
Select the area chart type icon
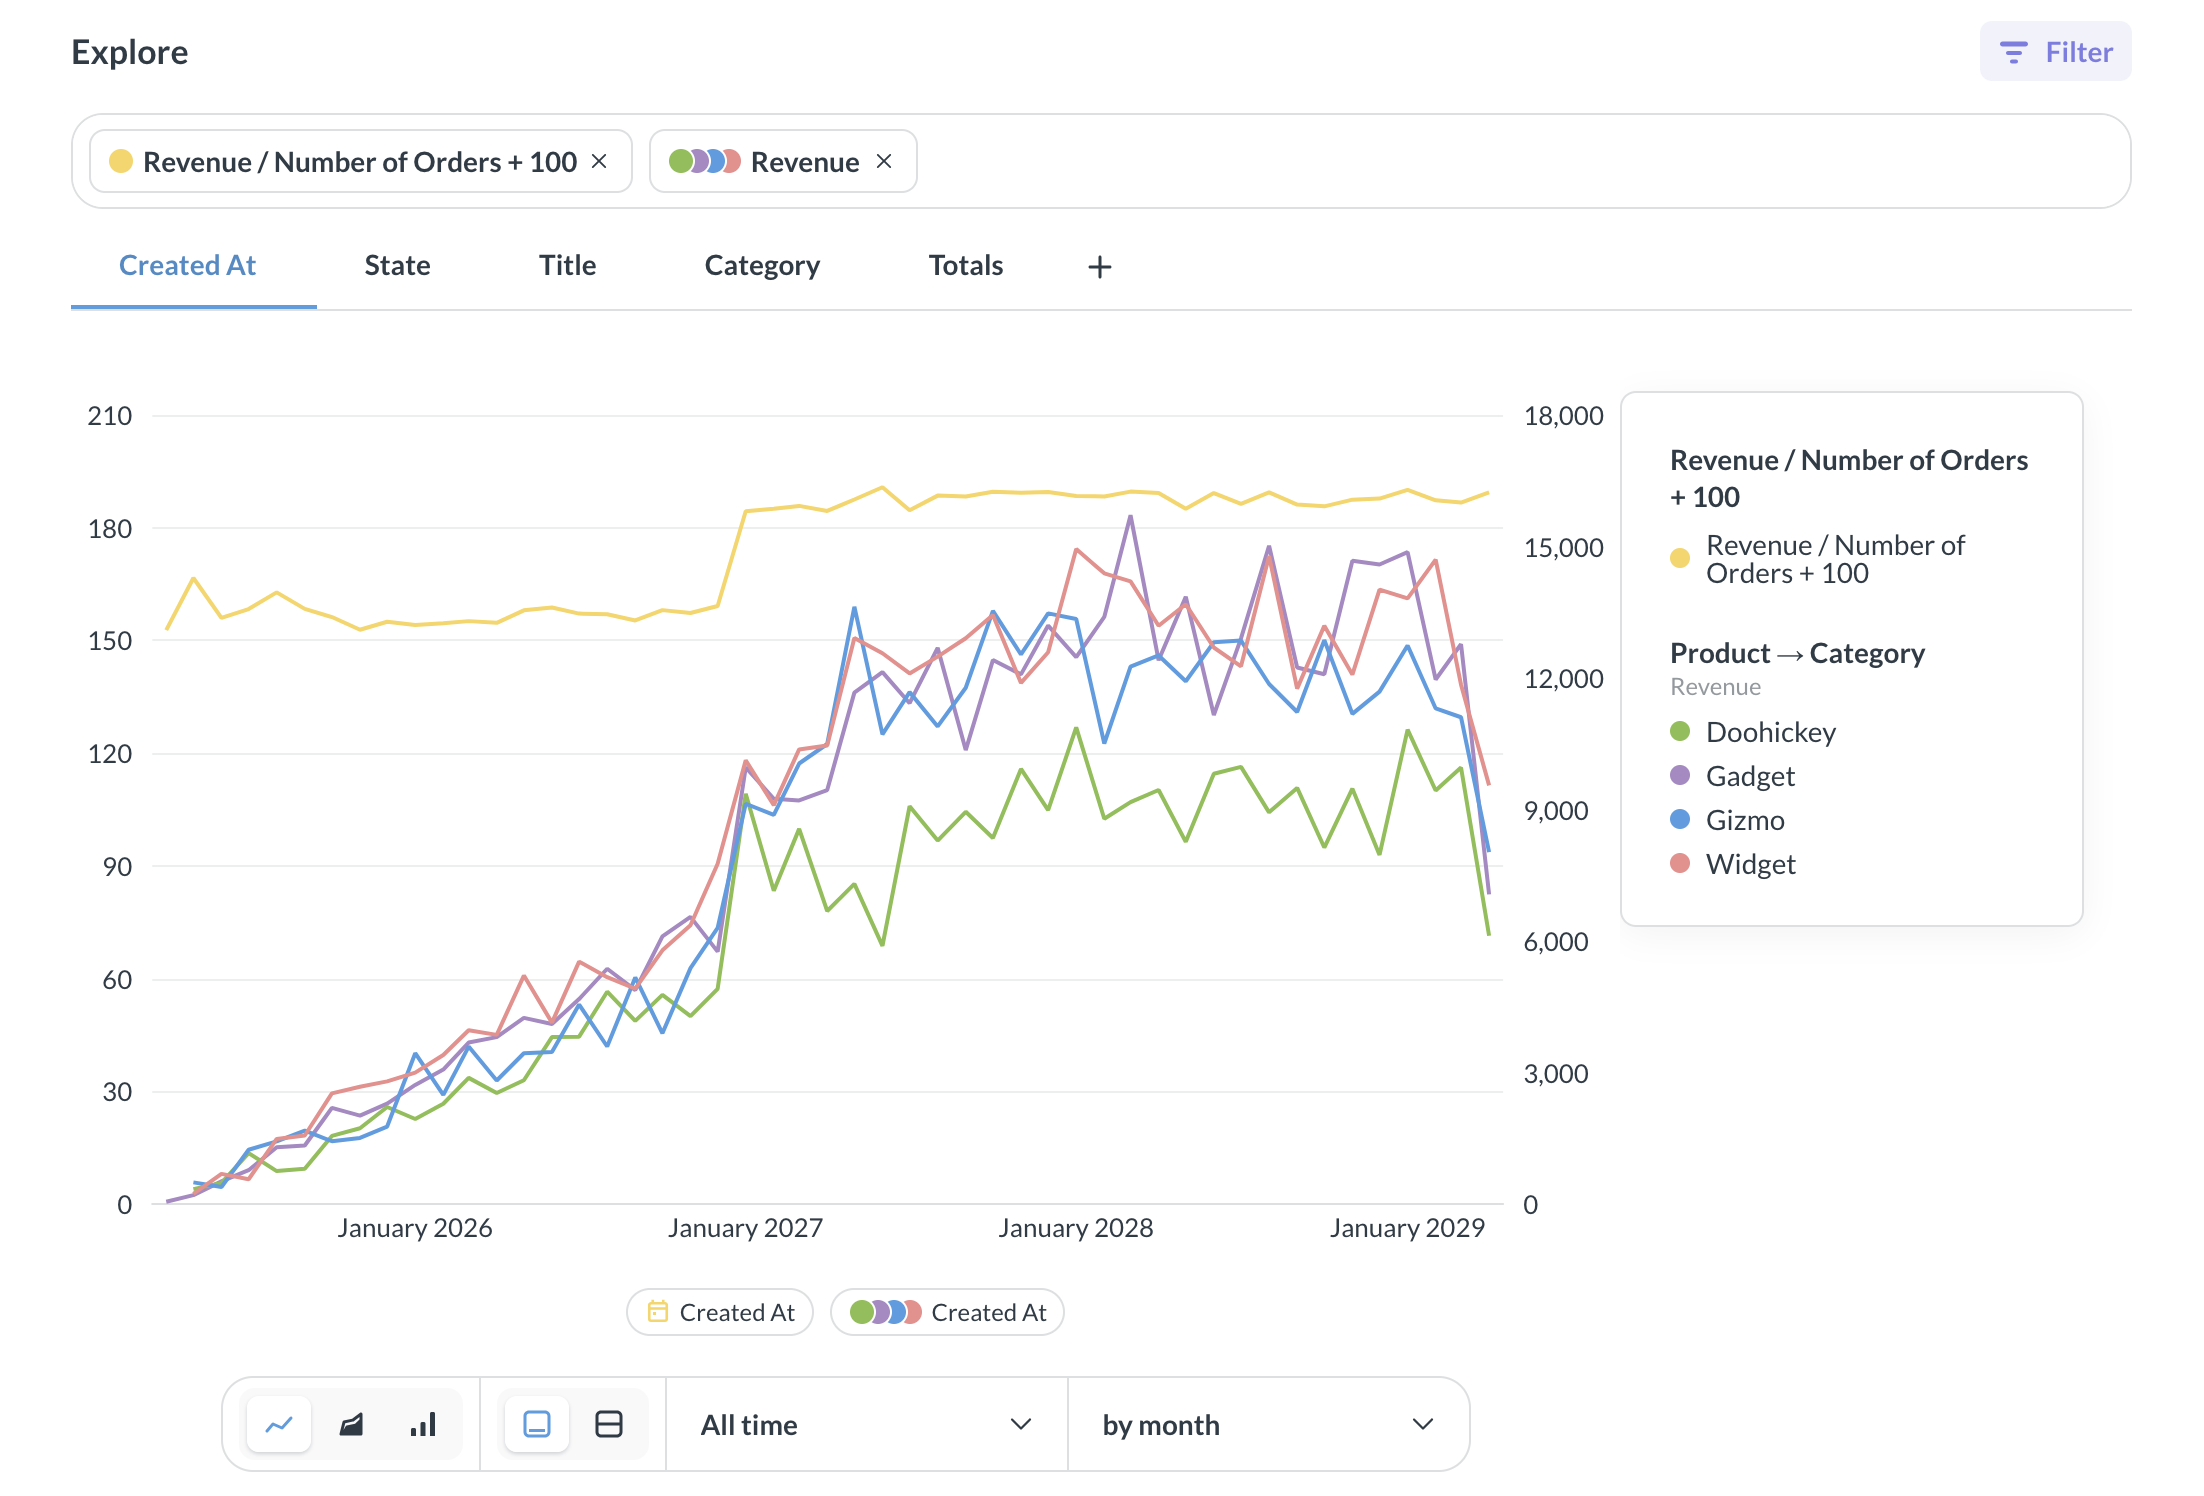click(351, 1424)
